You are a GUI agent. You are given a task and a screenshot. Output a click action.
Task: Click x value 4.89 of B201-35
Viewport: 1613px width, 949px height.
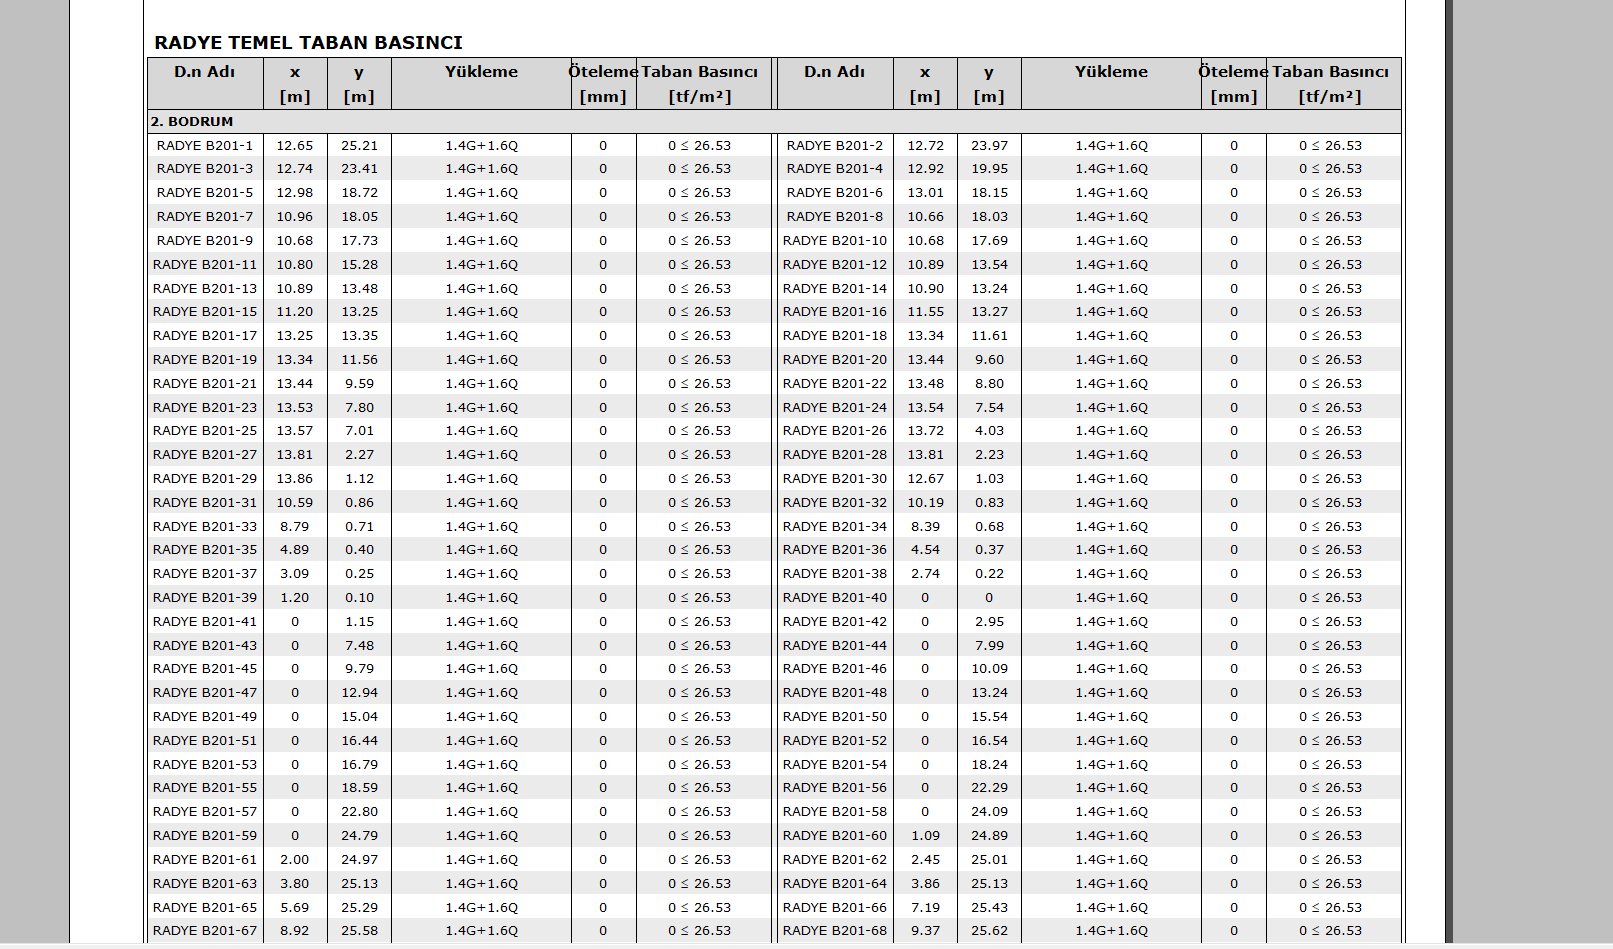point(295,550)
